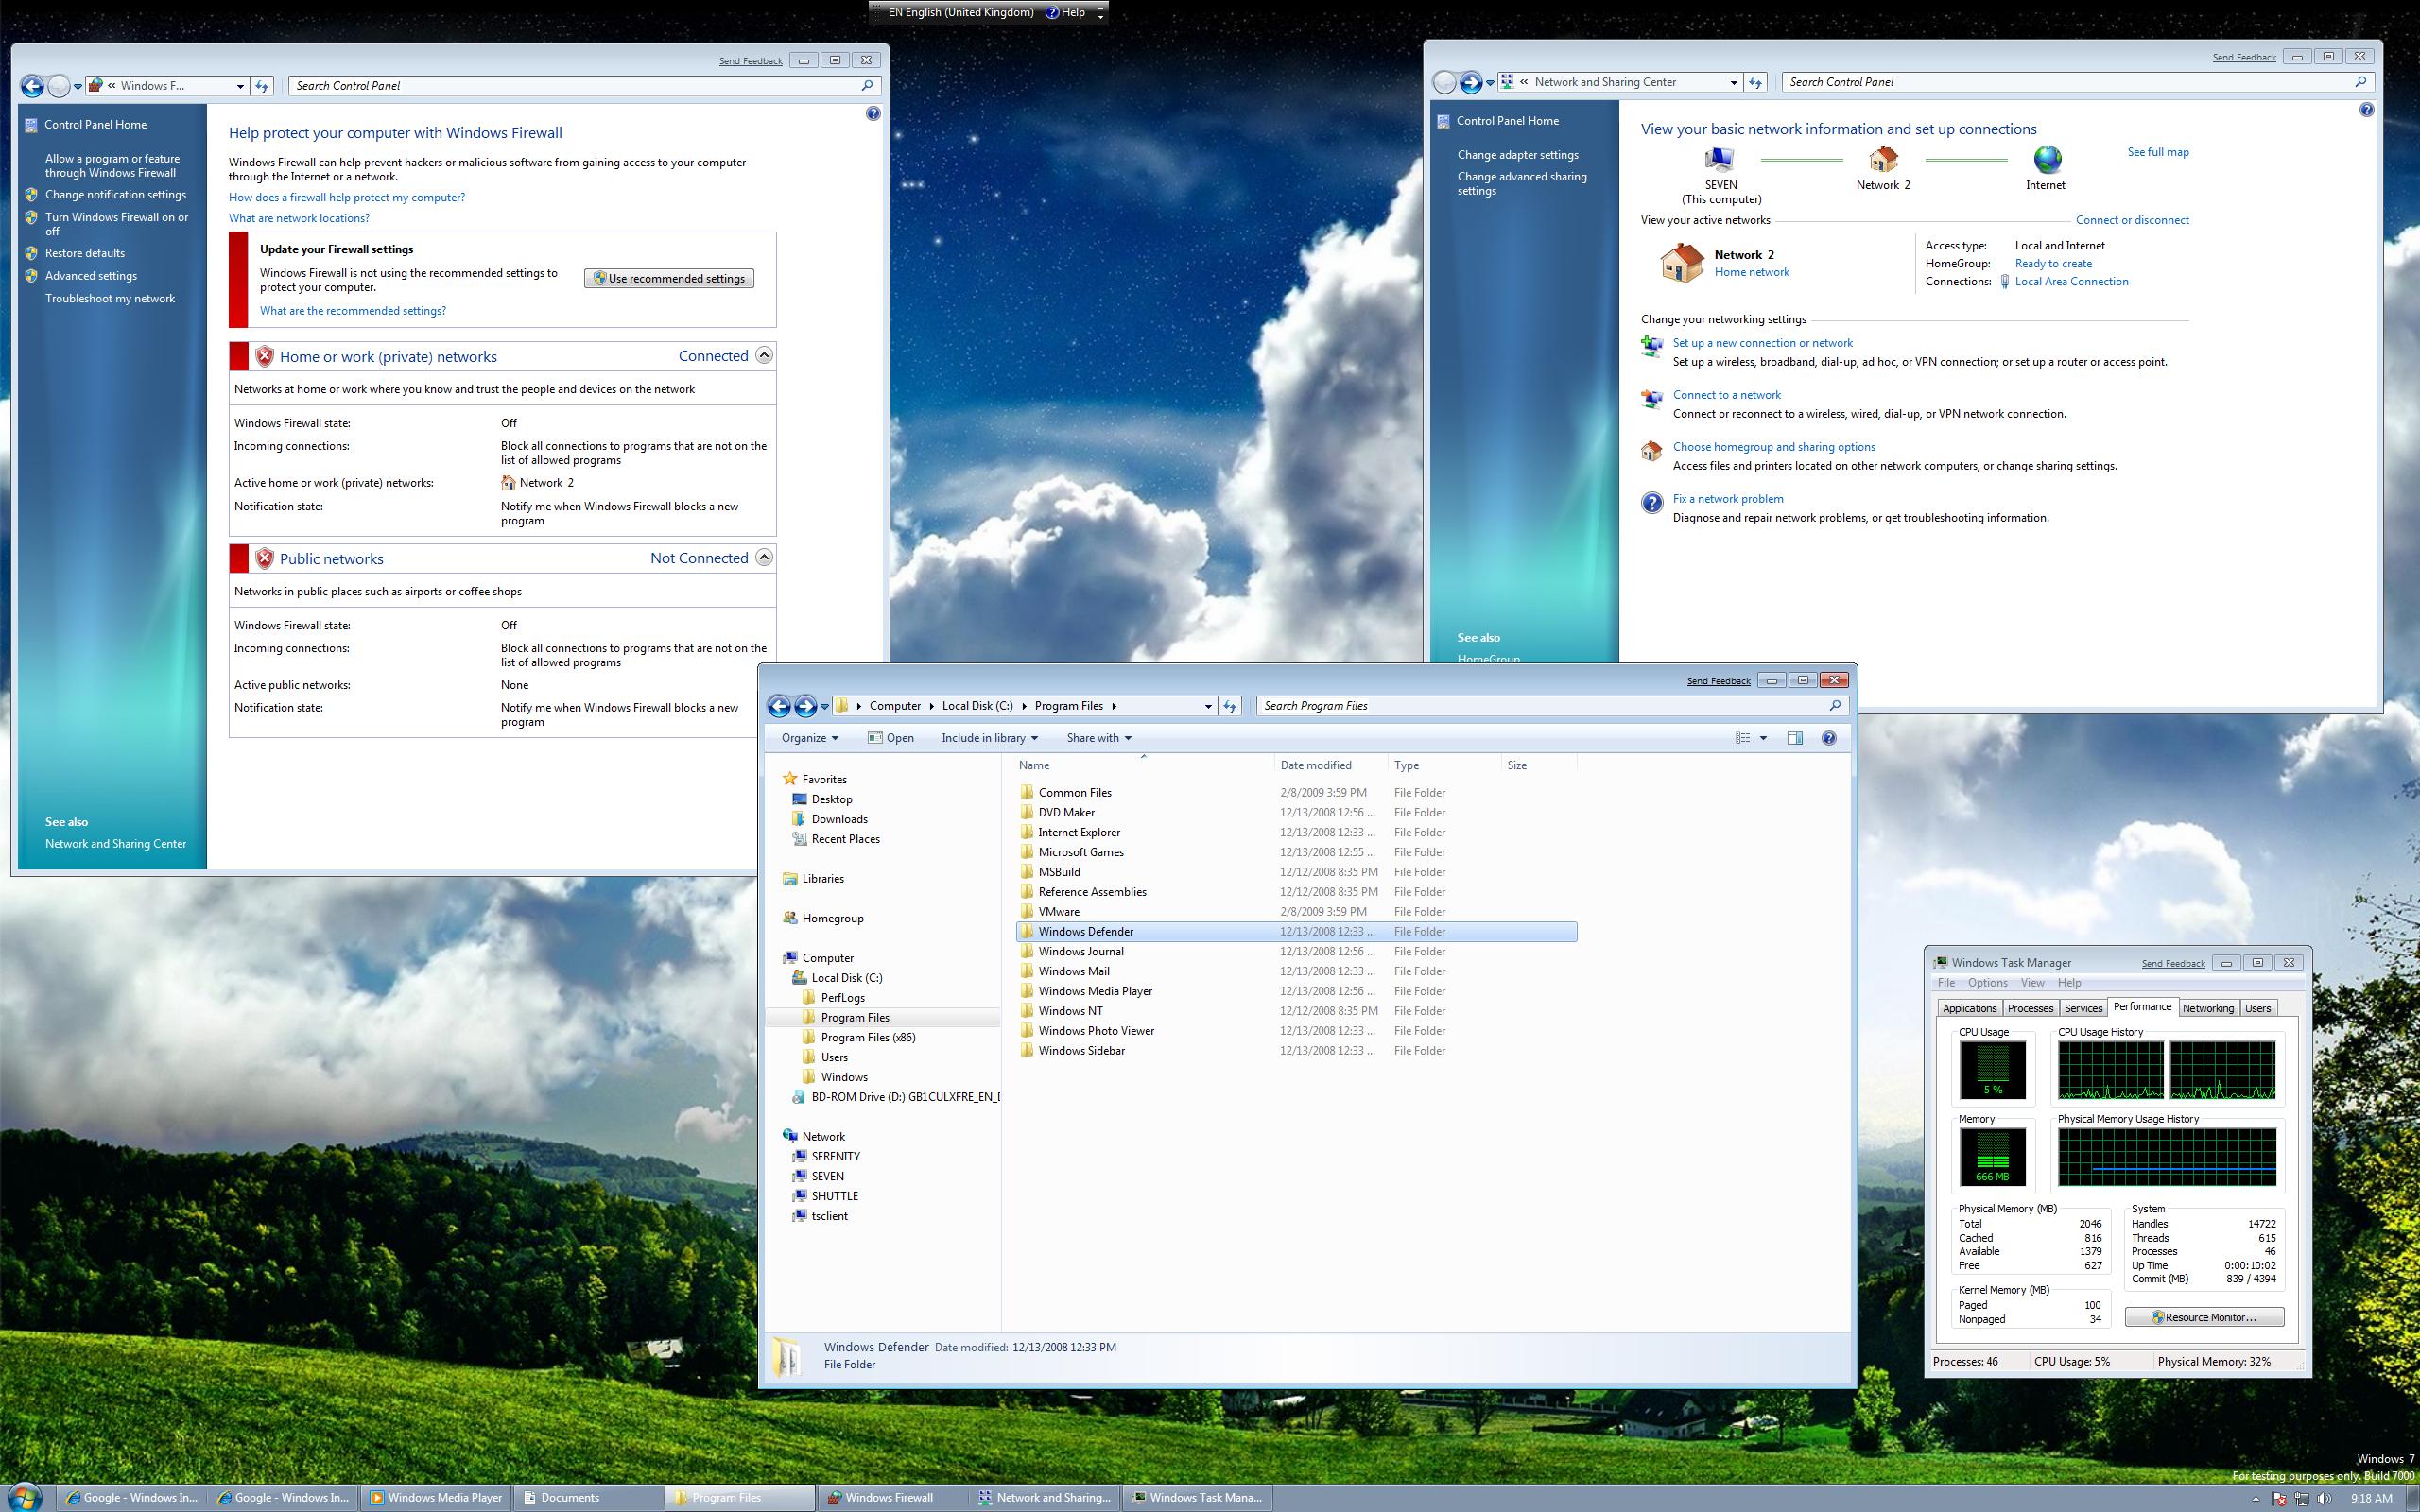Refresh the Windows Firewall address bar
Screen dimensions: 2420x1512
(262, 86)
